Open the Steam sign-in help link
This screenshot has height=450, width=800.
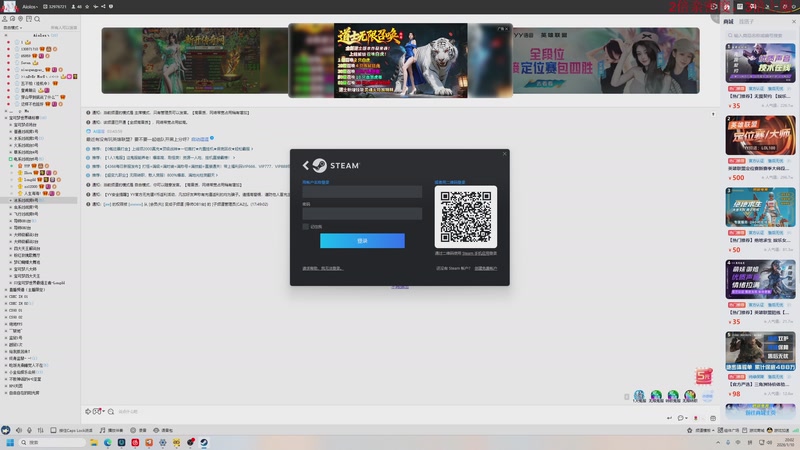(x=322, y=268)
